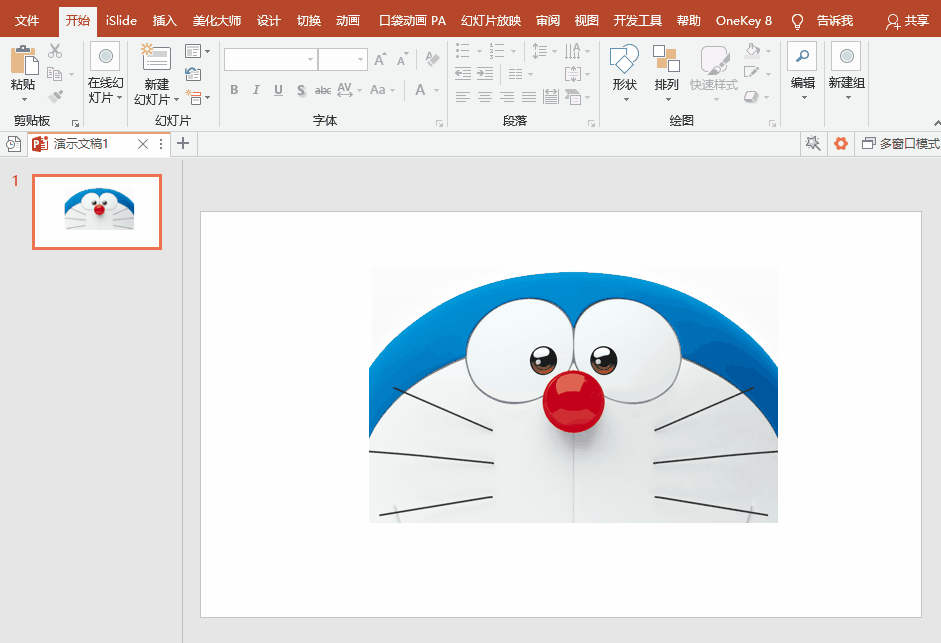The width and height of the screenshot is (941, 643).
Task: Open the AV Character Spacing dropdown
Action: 349,90
